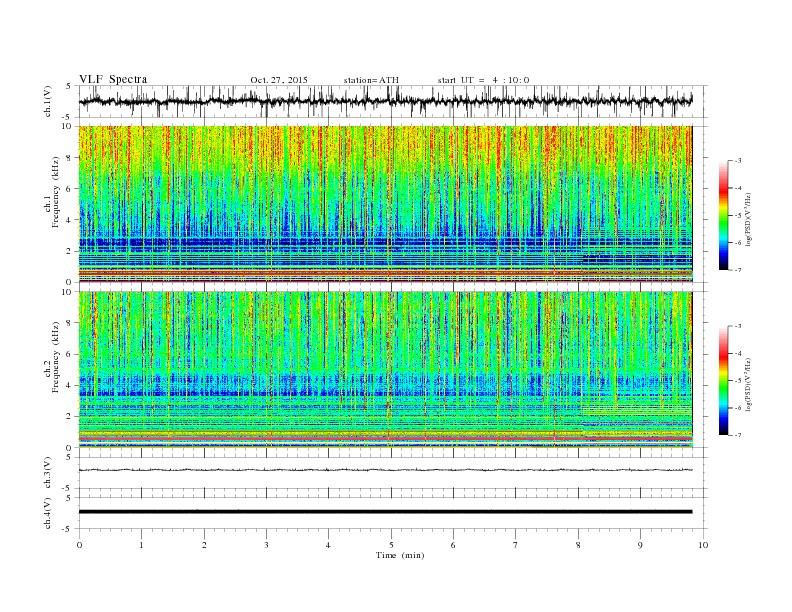
Task: Click time axis tick label "8" minutes
Action: pyautogui.click(x=578, y=545)
